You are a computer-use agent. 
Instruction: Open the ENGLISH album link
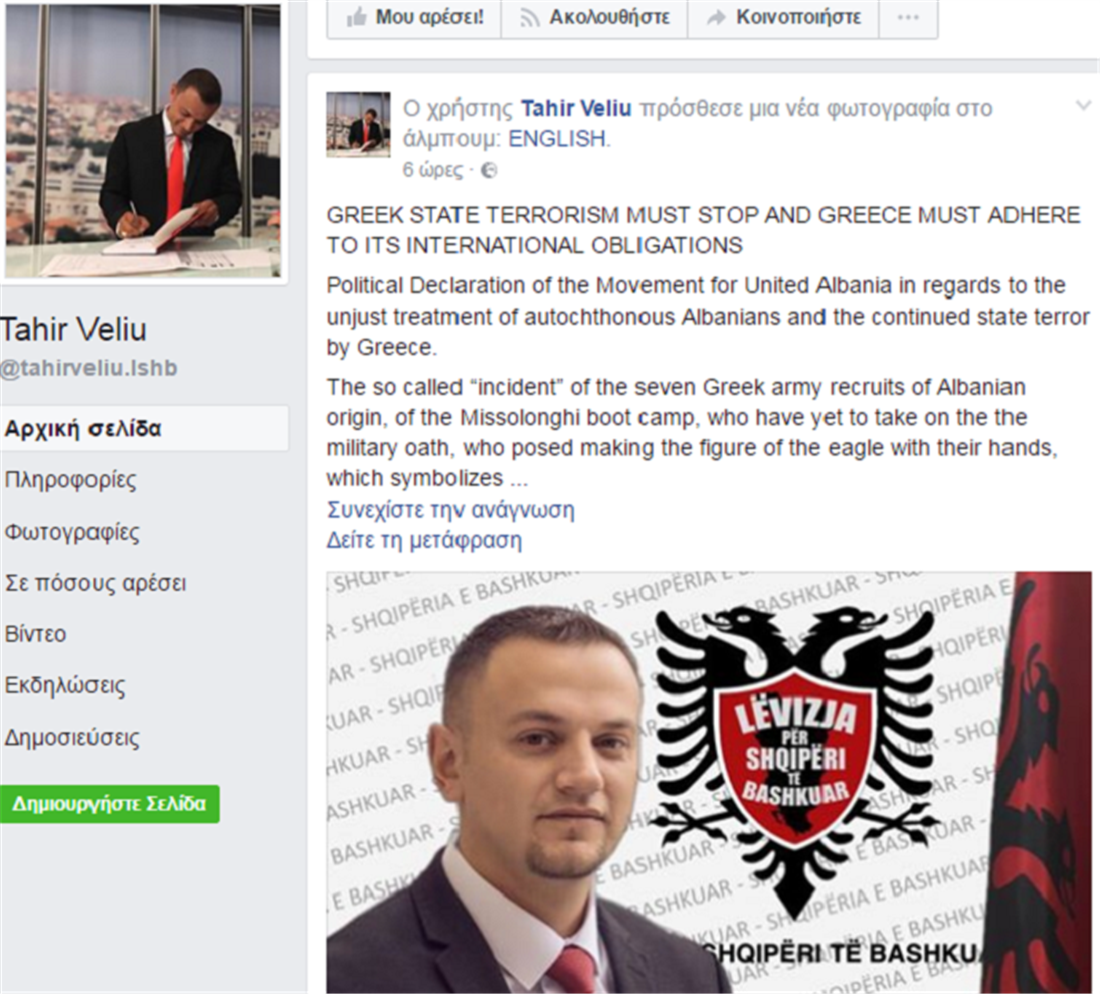[557, 139]
